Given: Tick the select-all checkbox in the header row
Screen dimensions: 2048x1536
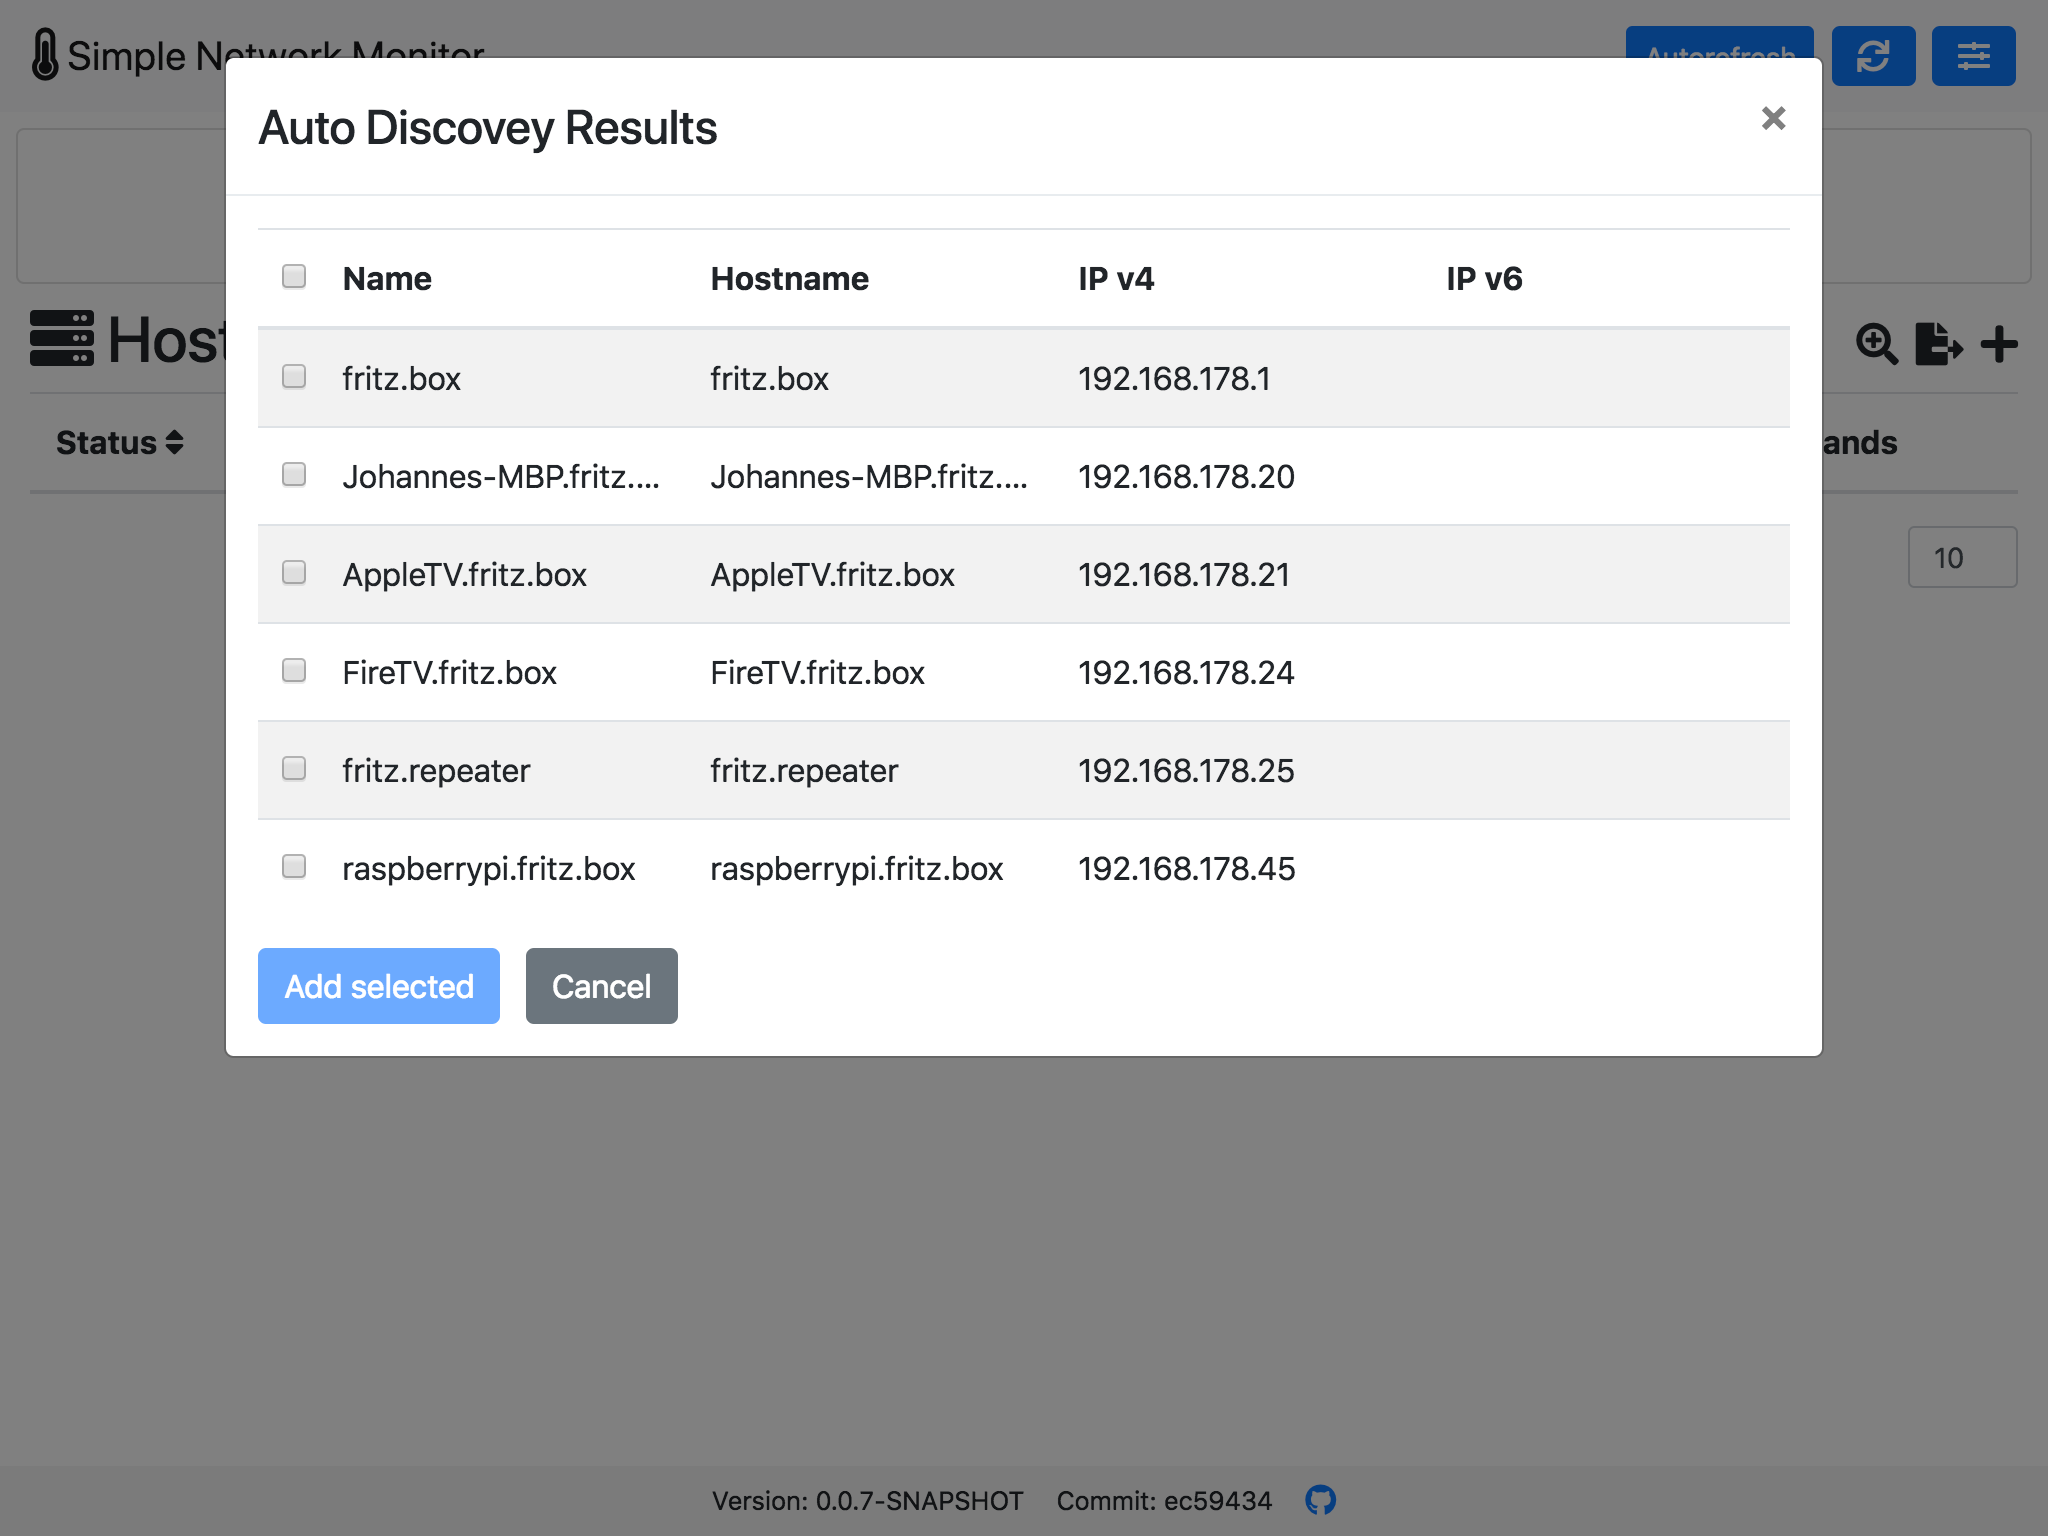Looking at the screenshot, I should [x=293, y=274].
